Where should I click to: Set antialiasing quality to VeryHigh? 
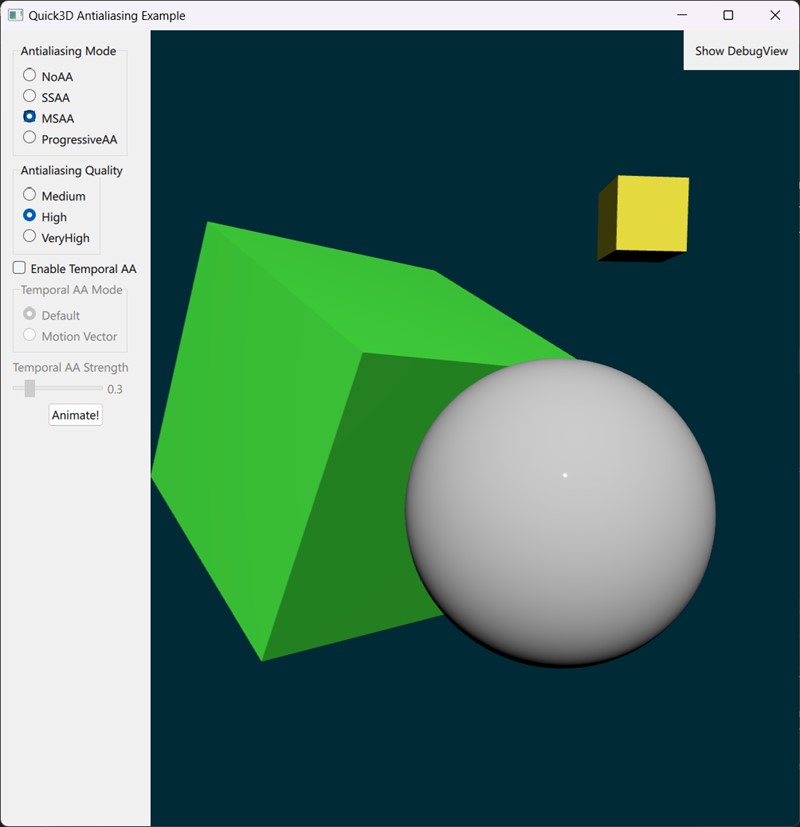tap(30, 237)
